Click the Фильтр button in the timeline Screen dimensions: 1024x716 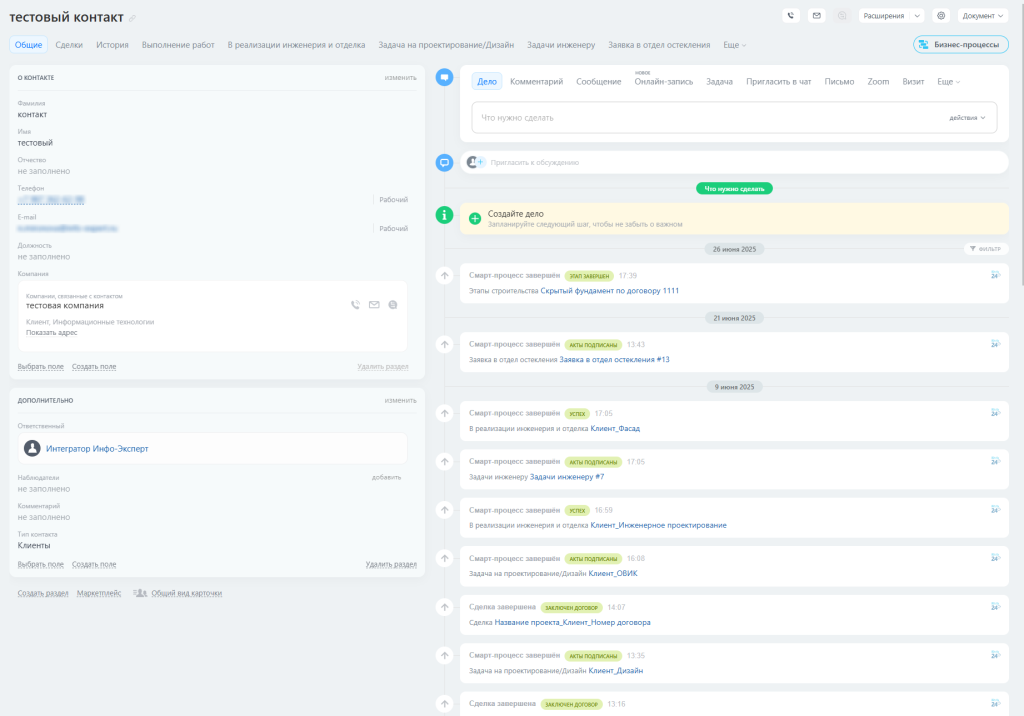pyautogui.click(x=985, y=248)
